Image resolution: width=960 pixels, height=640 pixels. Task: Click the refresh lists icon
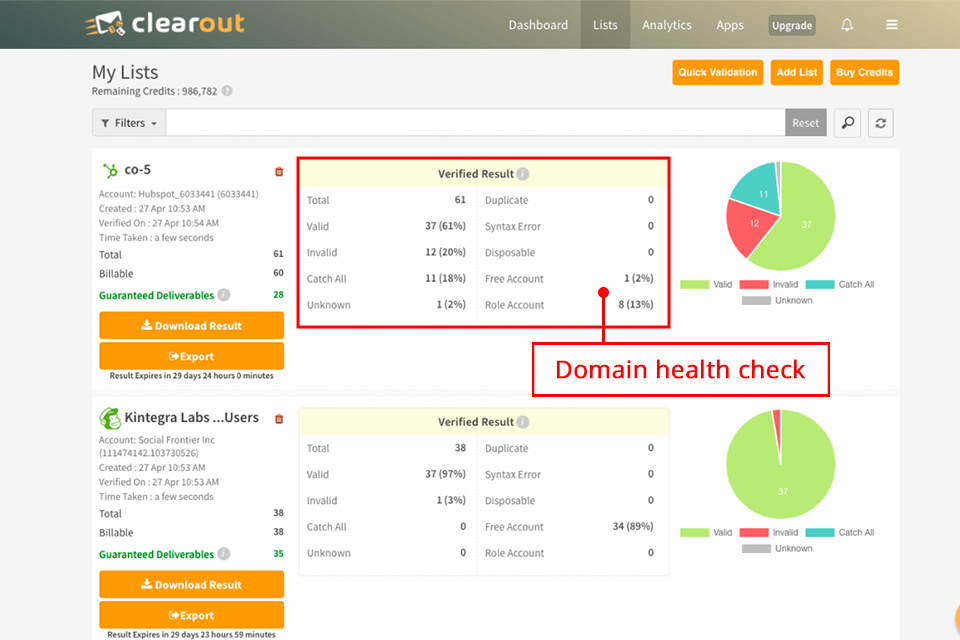pos(880,123)
